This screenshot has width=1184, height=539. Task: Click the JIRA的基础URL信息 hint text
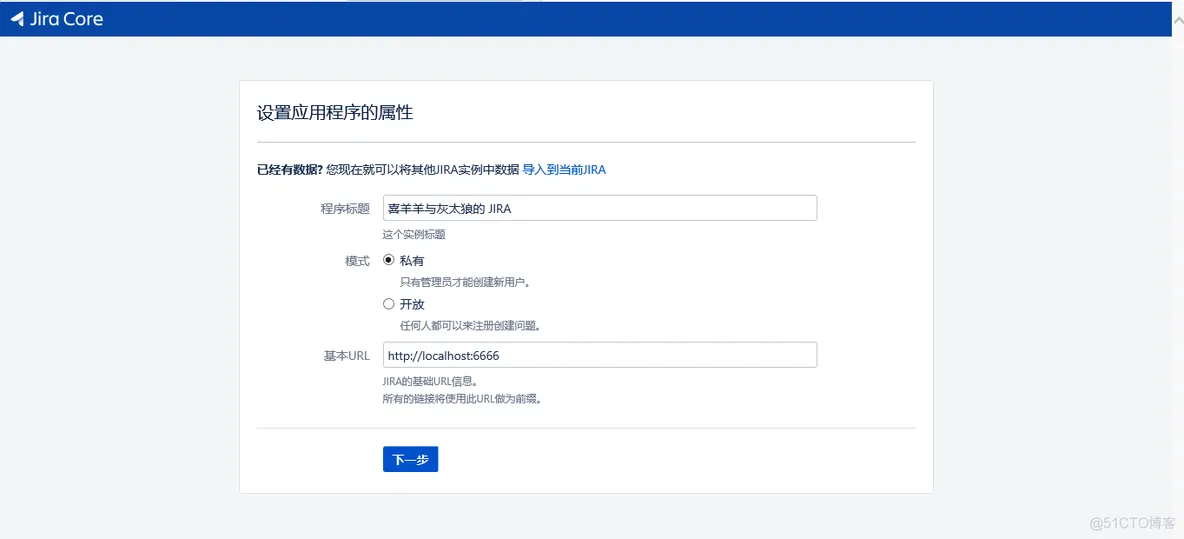coord(430,381)
